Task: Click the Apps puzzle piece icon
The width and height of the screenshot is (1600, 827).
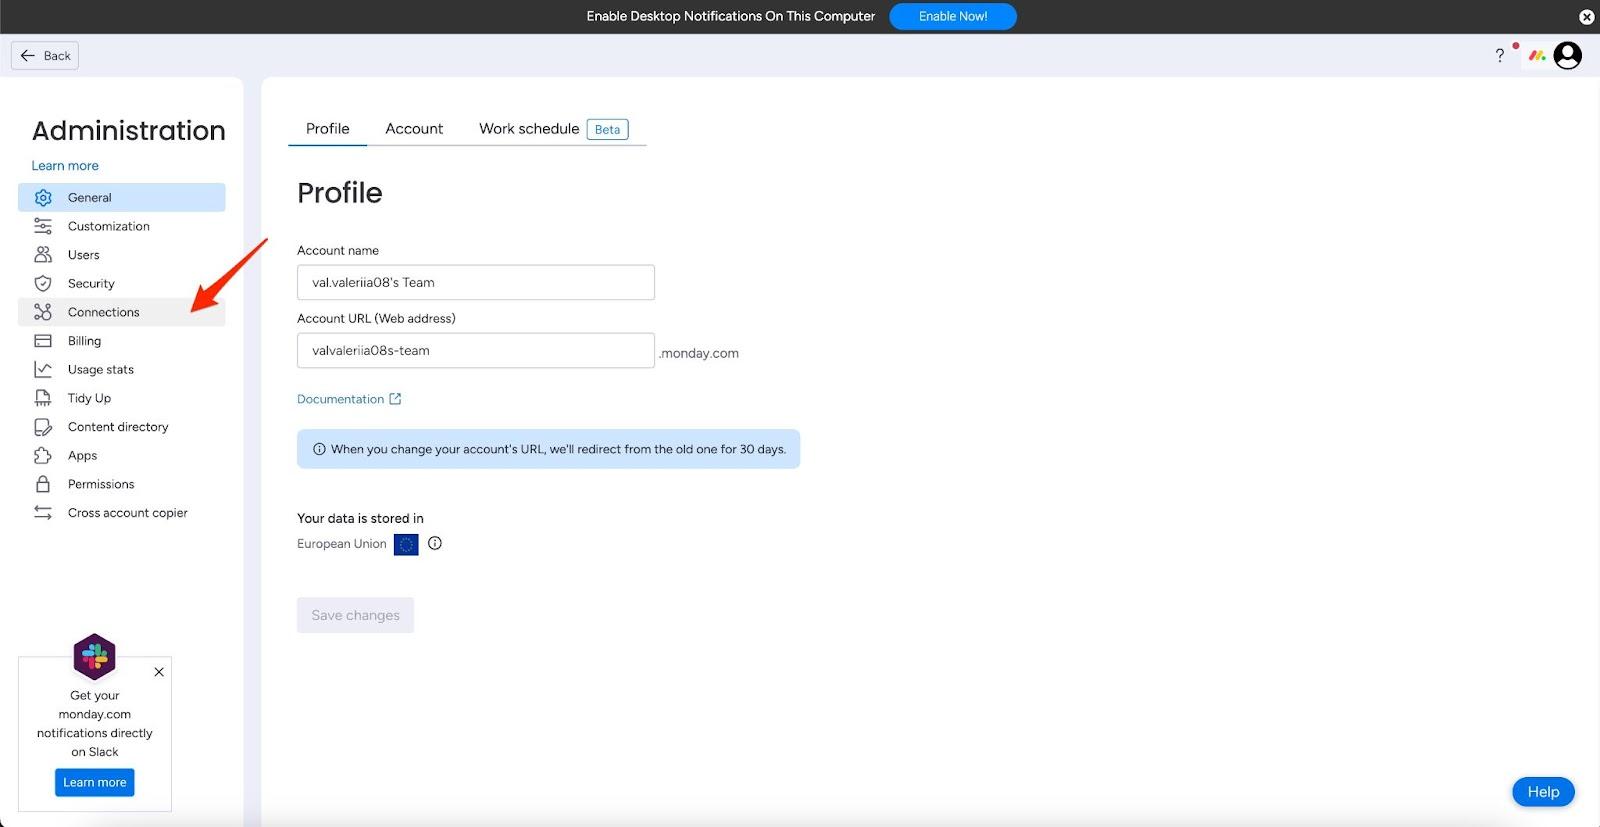Action: (43, 456)
